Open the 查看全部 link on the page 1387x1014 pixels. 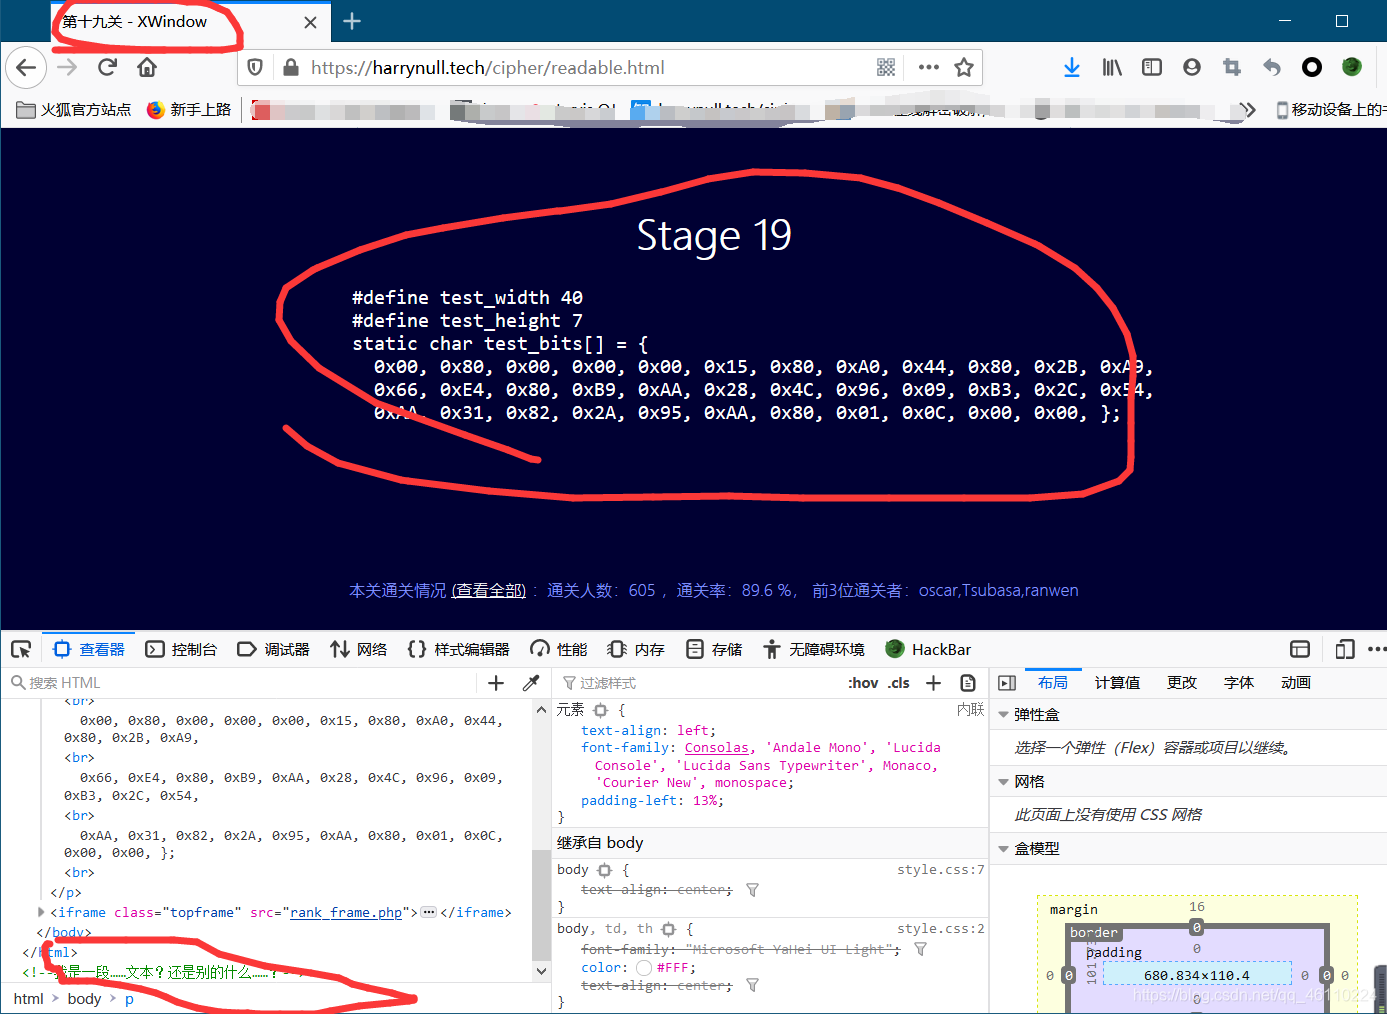point(489,591)
